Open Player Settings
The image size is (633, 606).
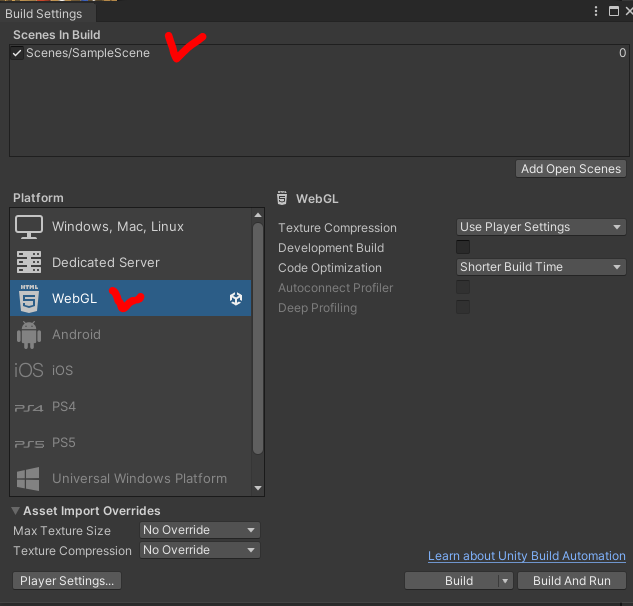coord(67,581)
